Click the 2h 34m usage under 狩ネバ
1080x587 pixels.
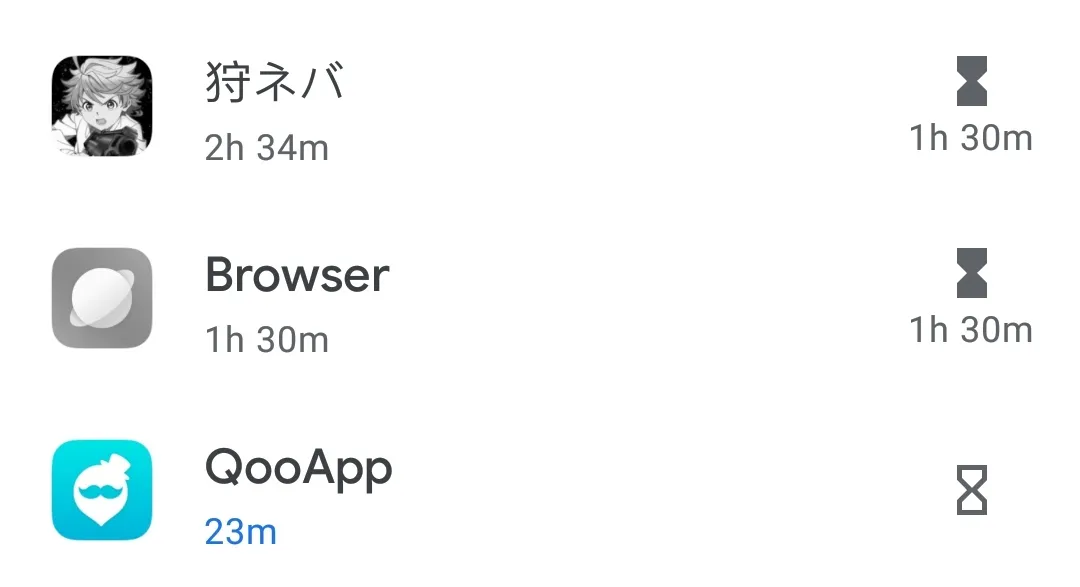(266, 148)
